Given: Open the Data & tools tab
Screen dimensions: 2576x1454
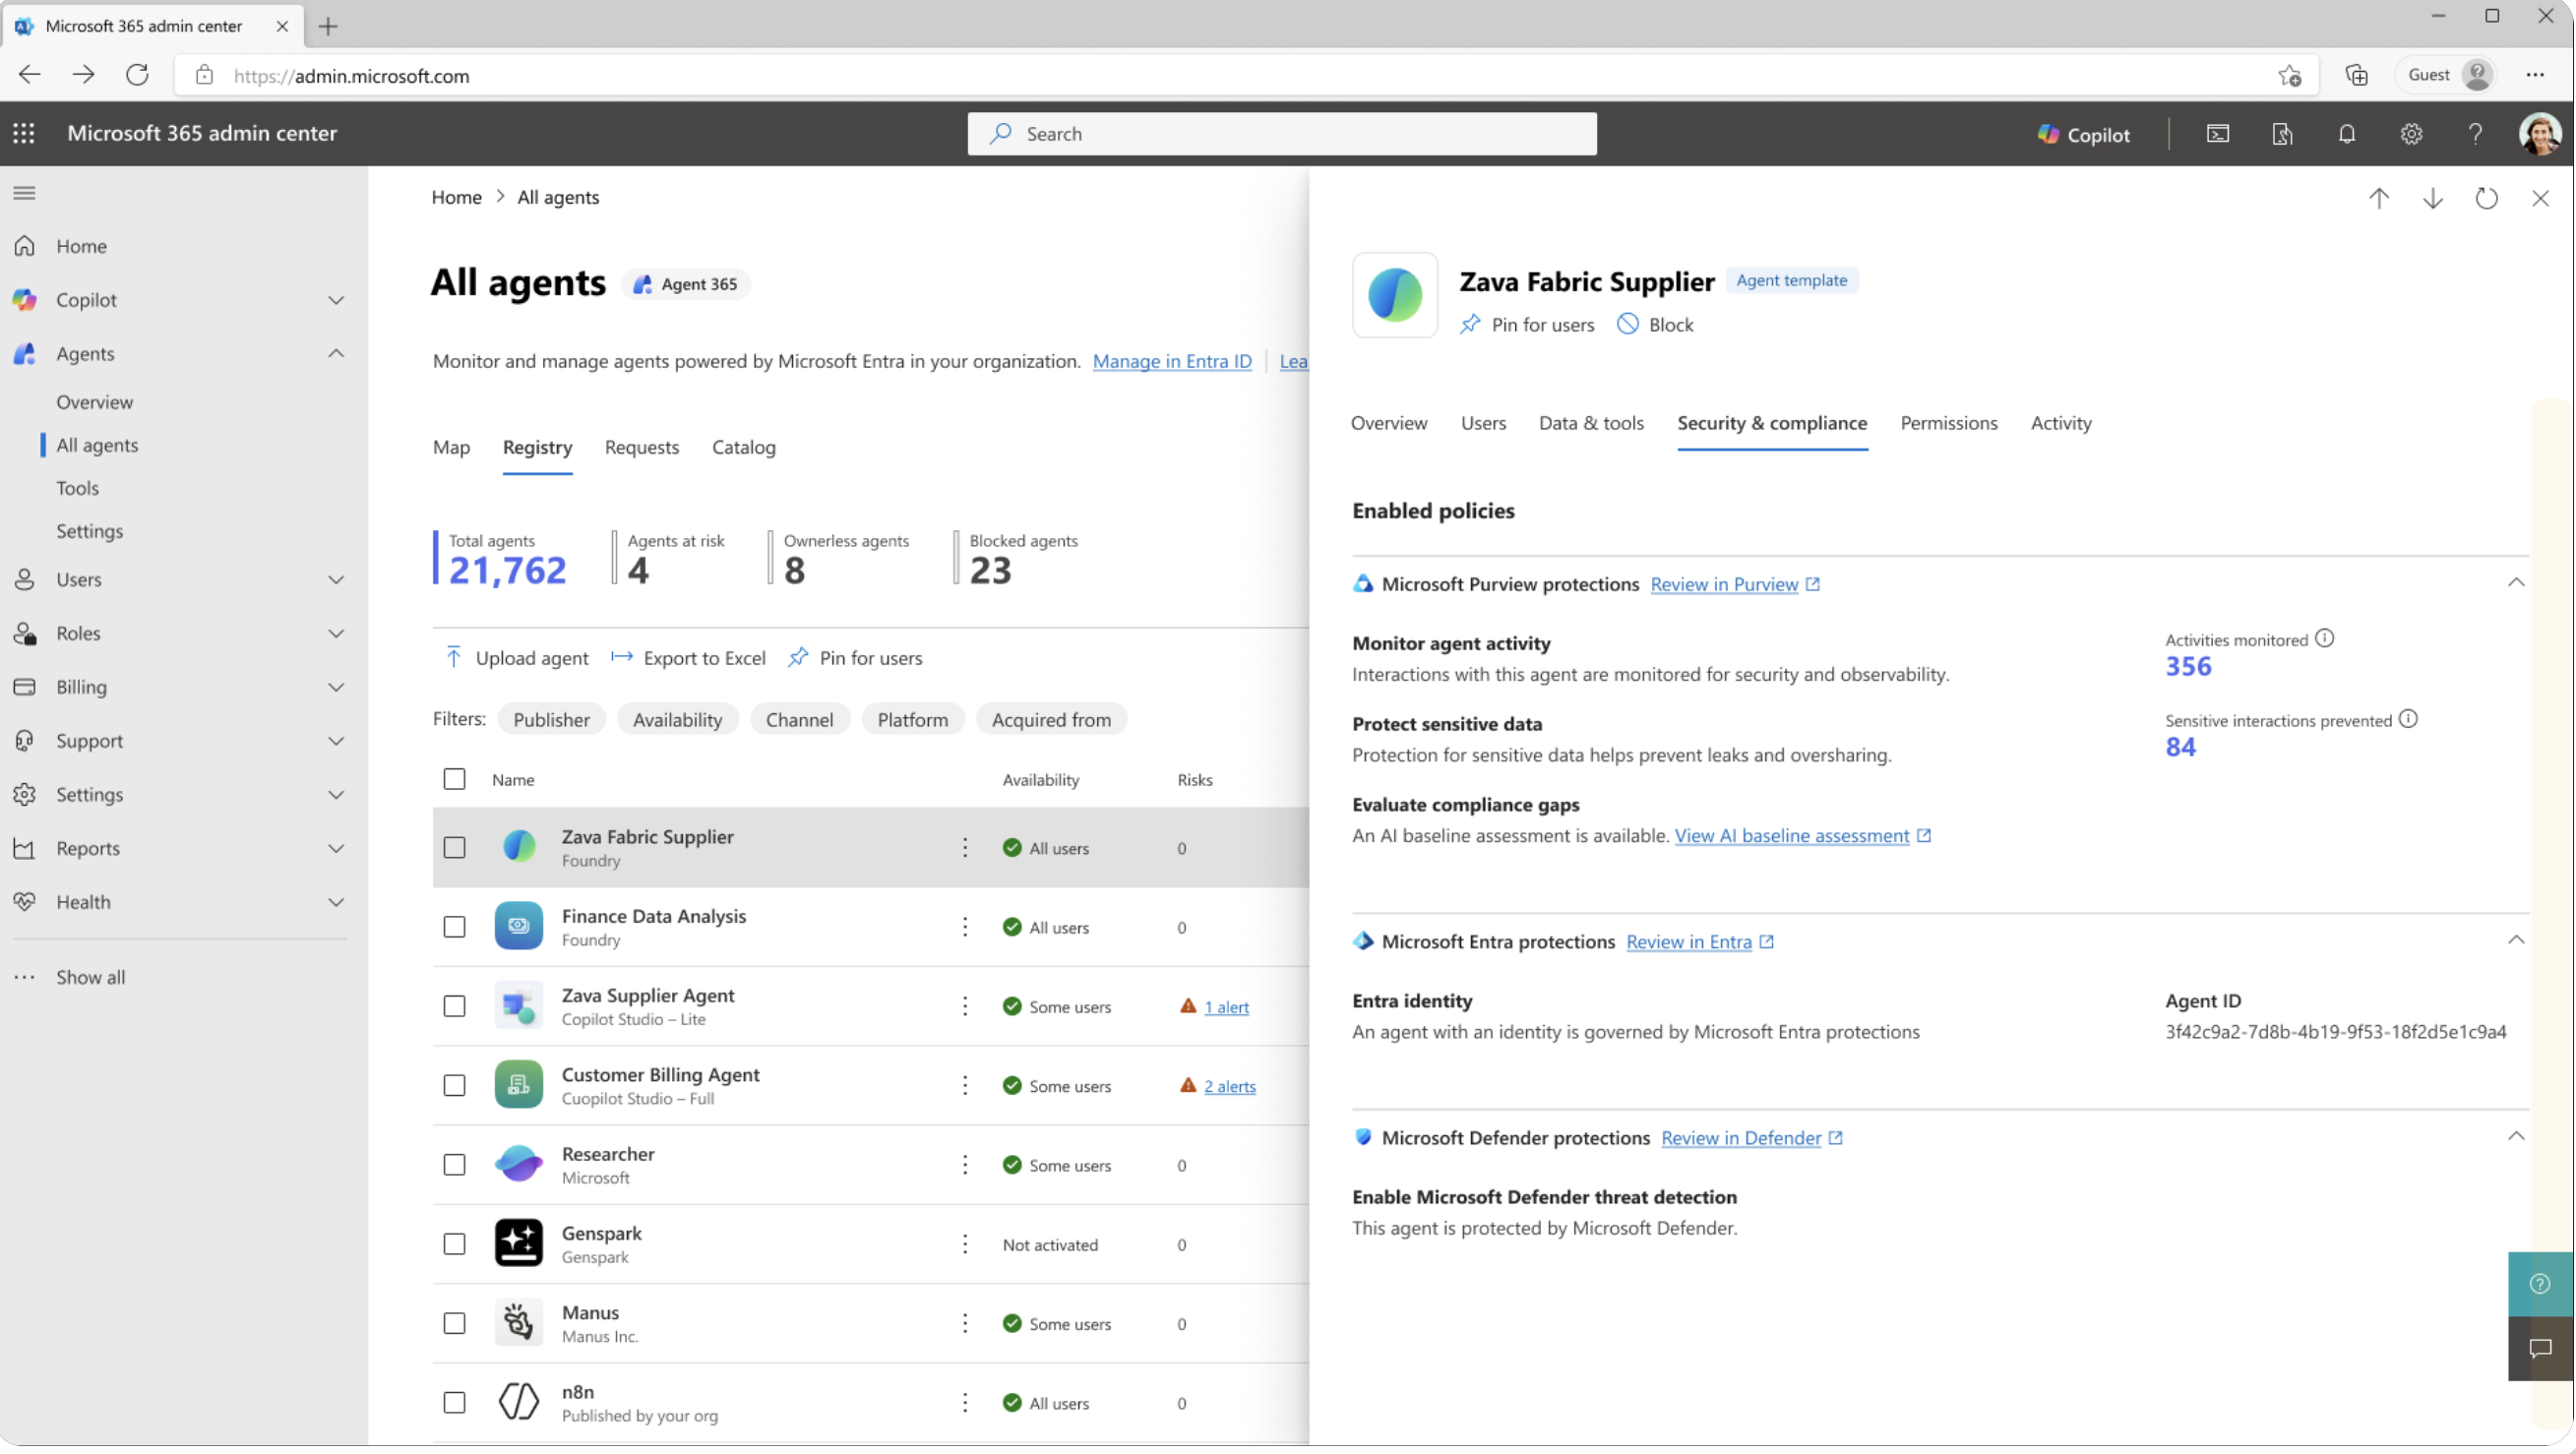Looking at the screenshot, I should [1592, 423].
